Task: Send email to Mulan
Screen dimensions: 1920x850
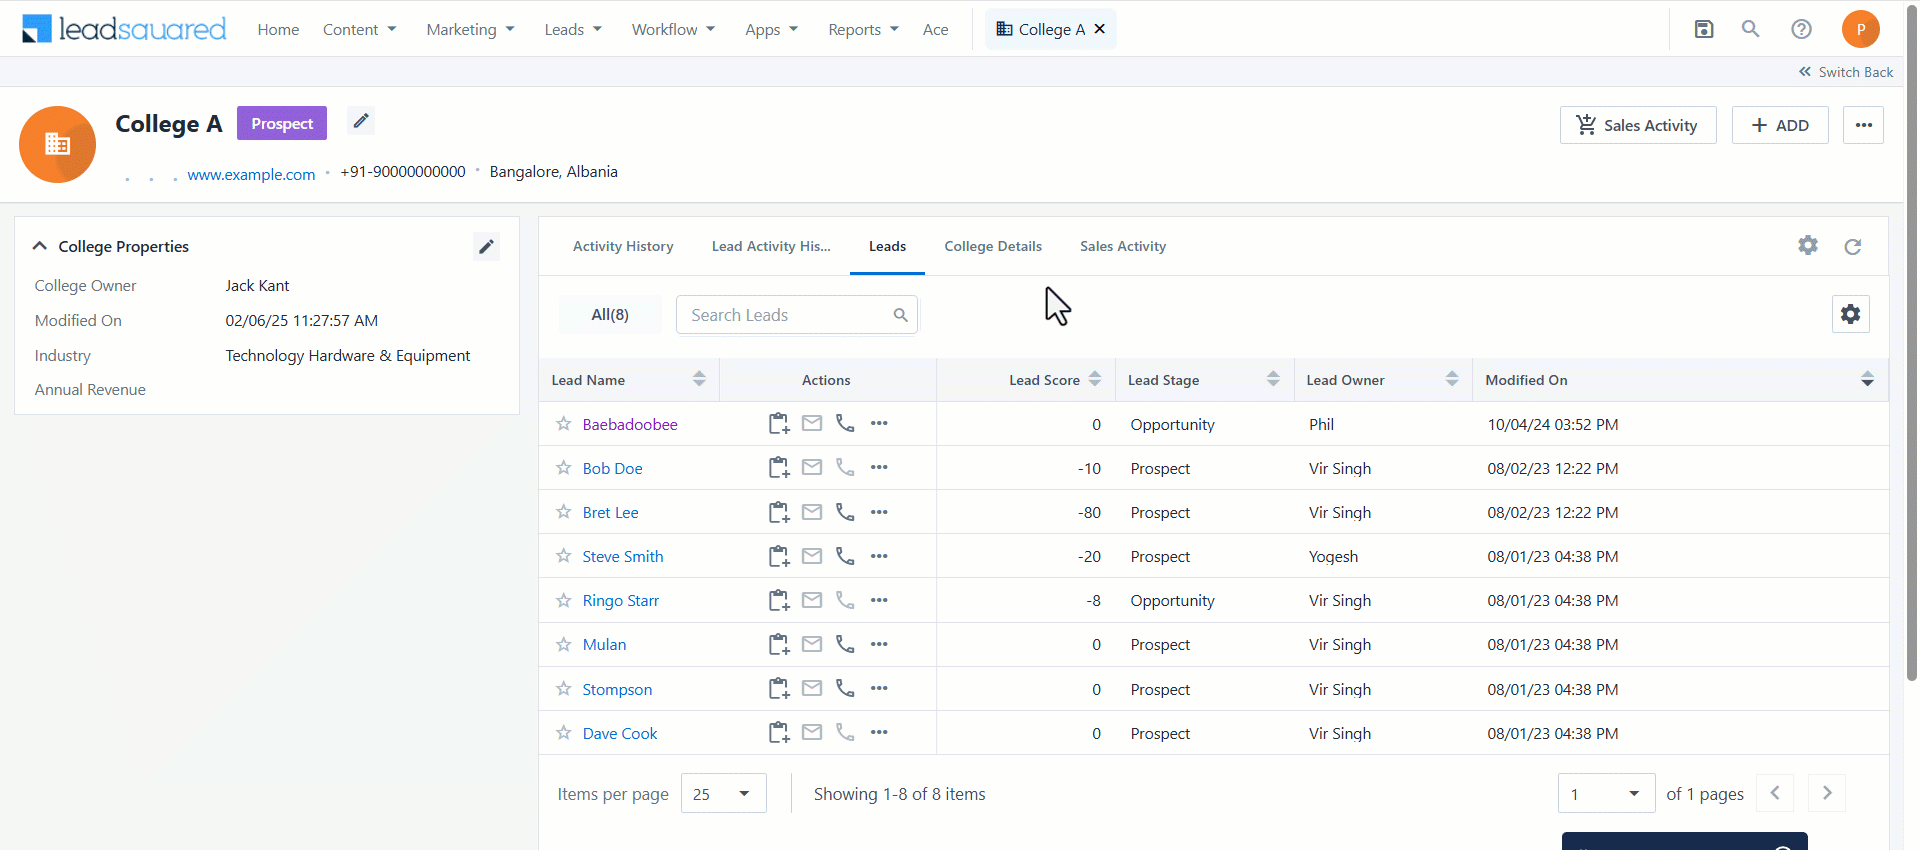Action: [x=812, y=644]
